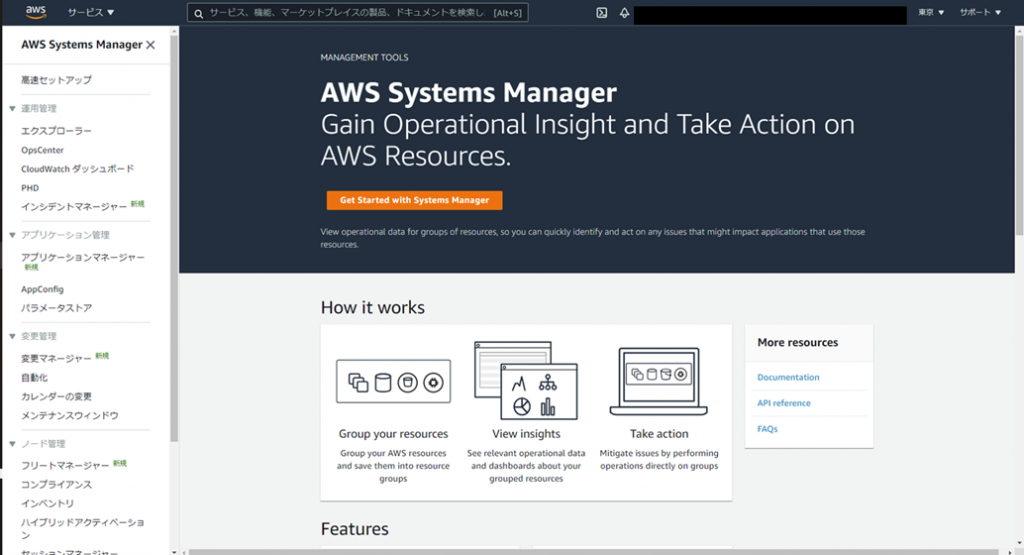
Task: Open フリートマネージャー in sidebar
Action: [x=65, y=466]
